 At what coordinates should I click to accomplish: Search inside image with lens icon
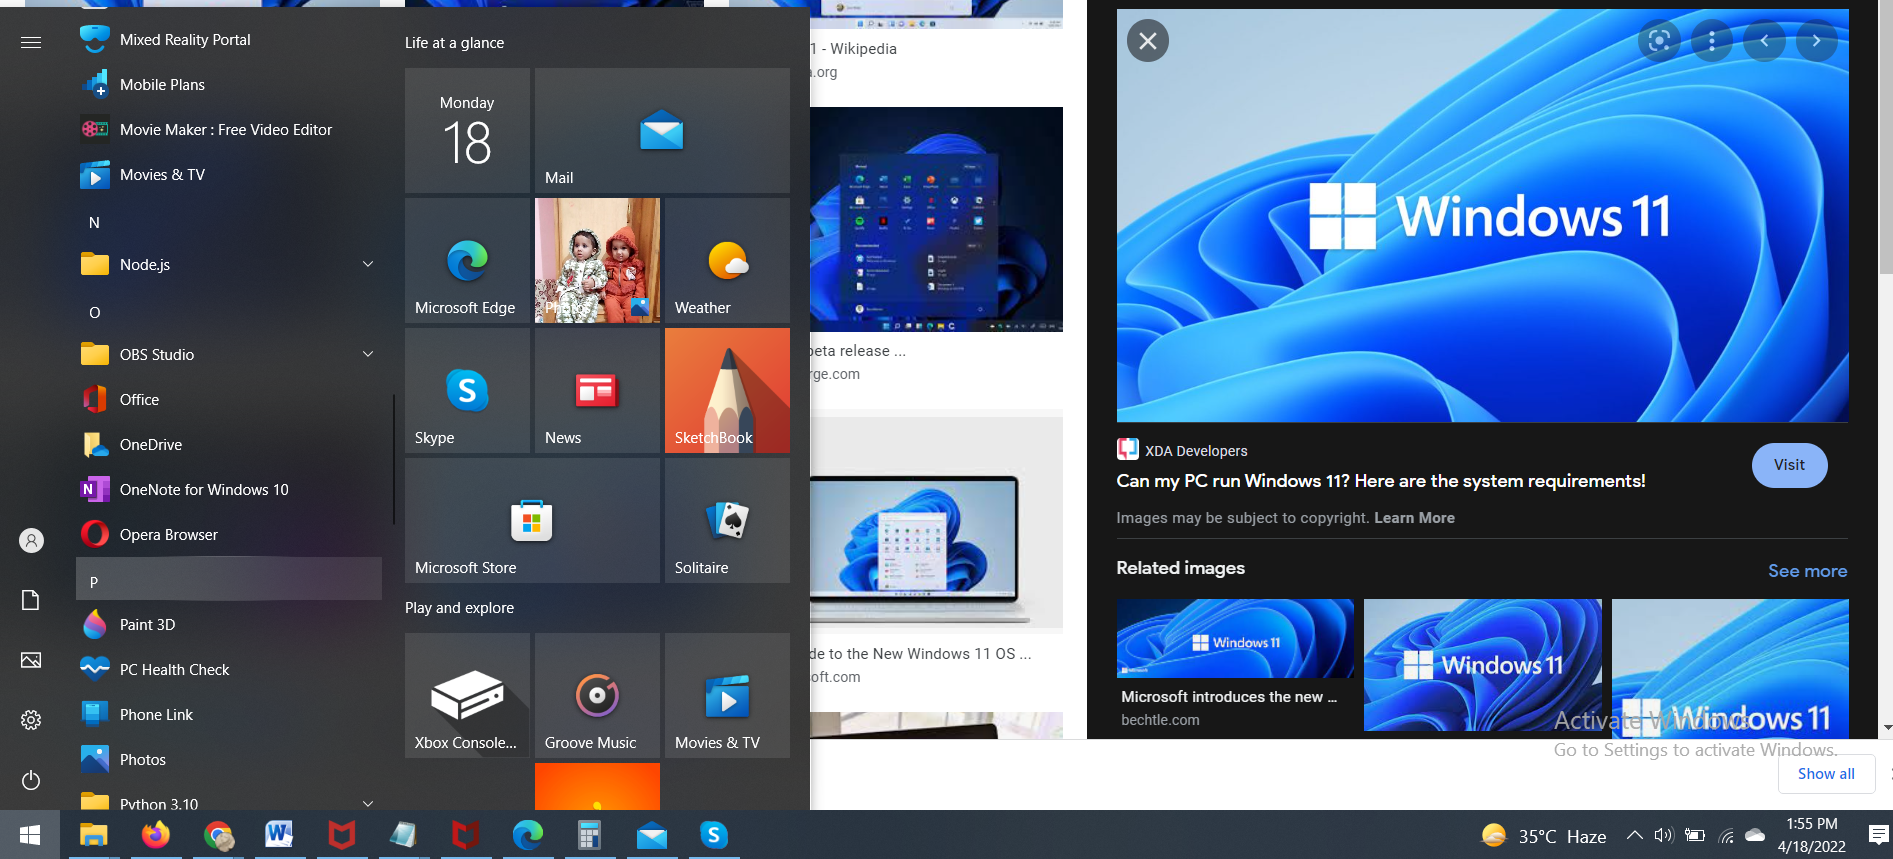click(x=1659, y=41)
